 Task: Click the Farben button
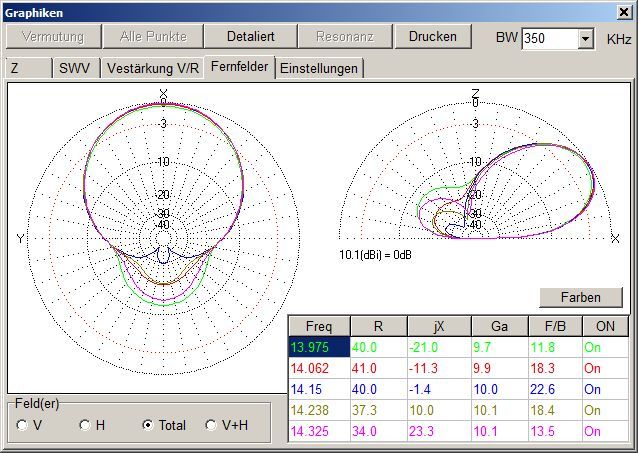(x=581, y=297)
